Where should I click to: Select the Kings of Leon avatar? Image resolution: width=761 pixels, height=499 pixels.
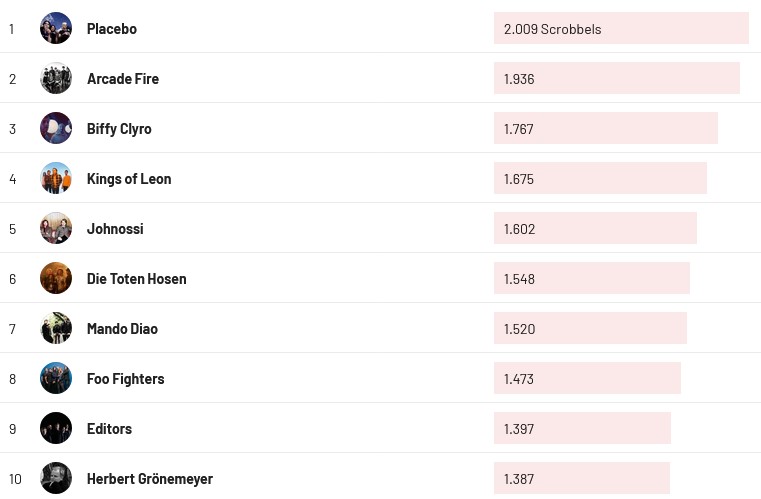[x=56, y=178]
